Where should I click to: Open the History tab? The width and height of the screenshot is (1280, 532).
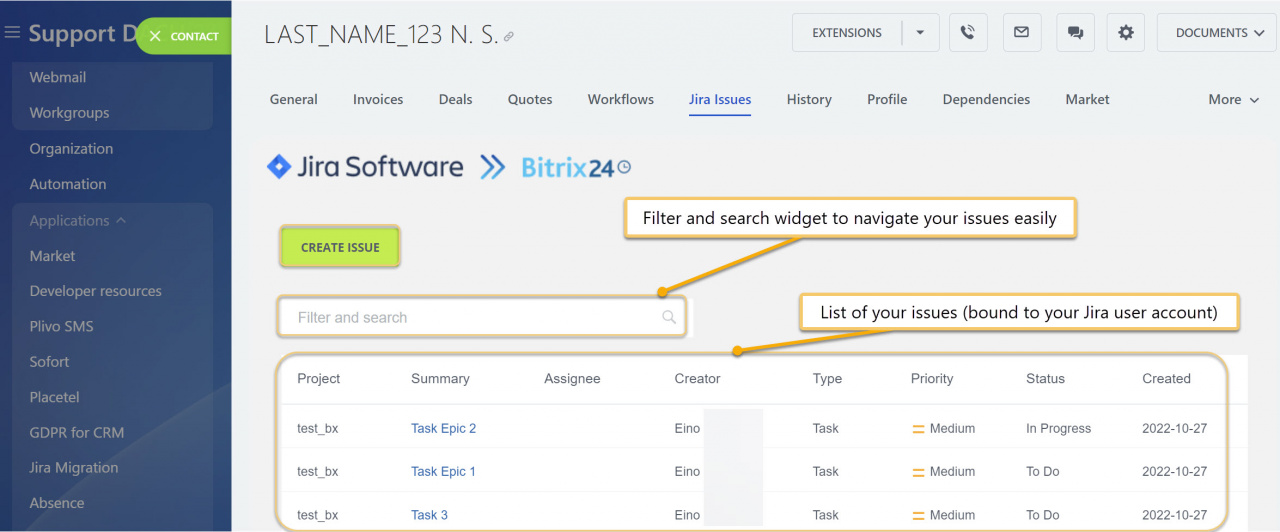pos(809,99)
